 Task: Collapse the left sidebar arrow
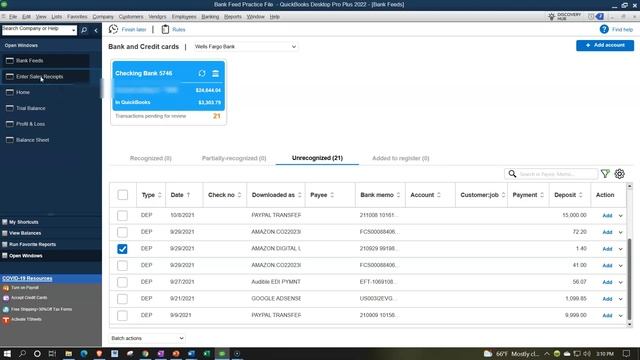click(x=96, y=30)
